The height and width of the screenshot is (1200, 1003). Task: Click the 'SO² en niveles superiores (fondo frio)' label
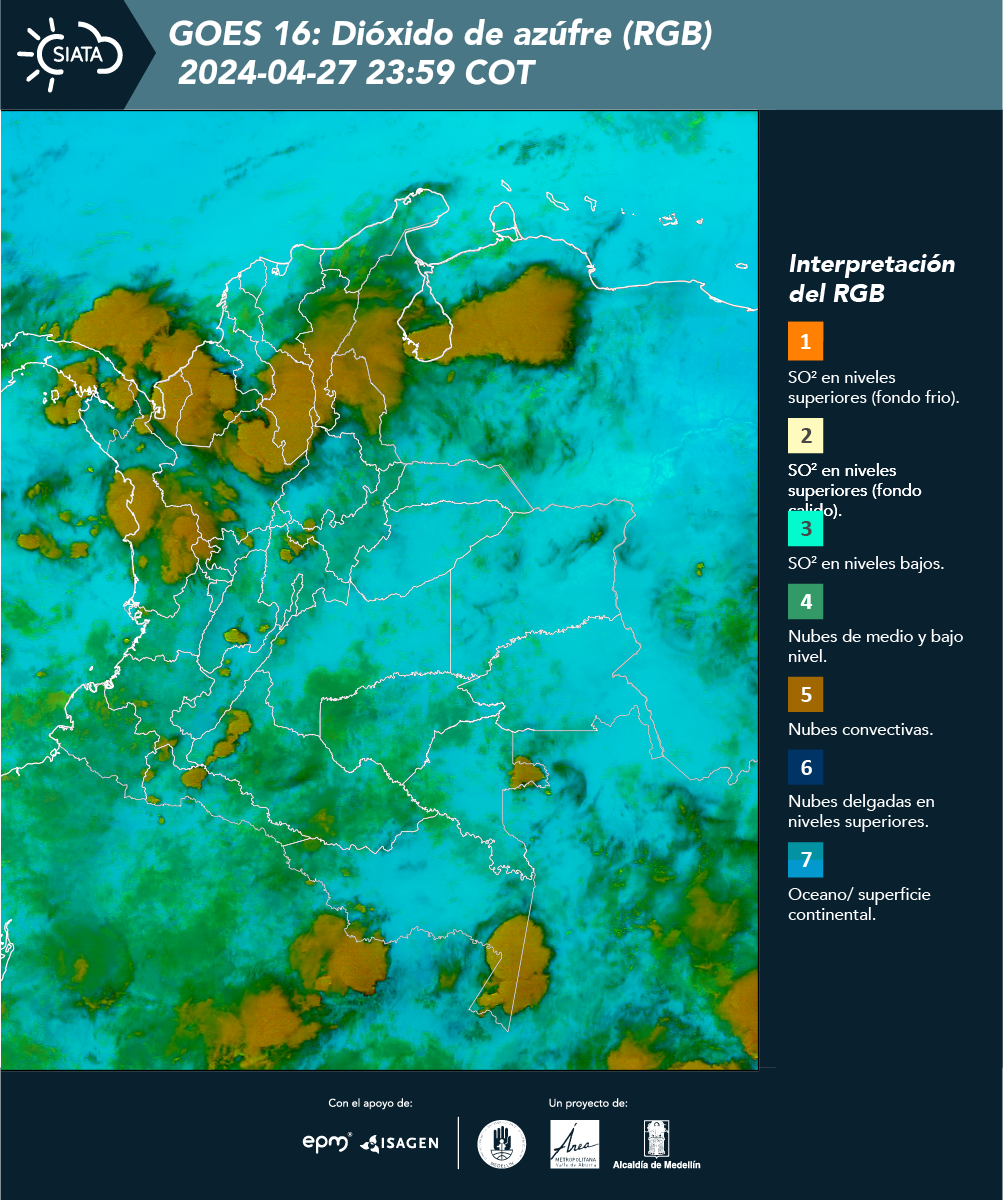(874, 387)
